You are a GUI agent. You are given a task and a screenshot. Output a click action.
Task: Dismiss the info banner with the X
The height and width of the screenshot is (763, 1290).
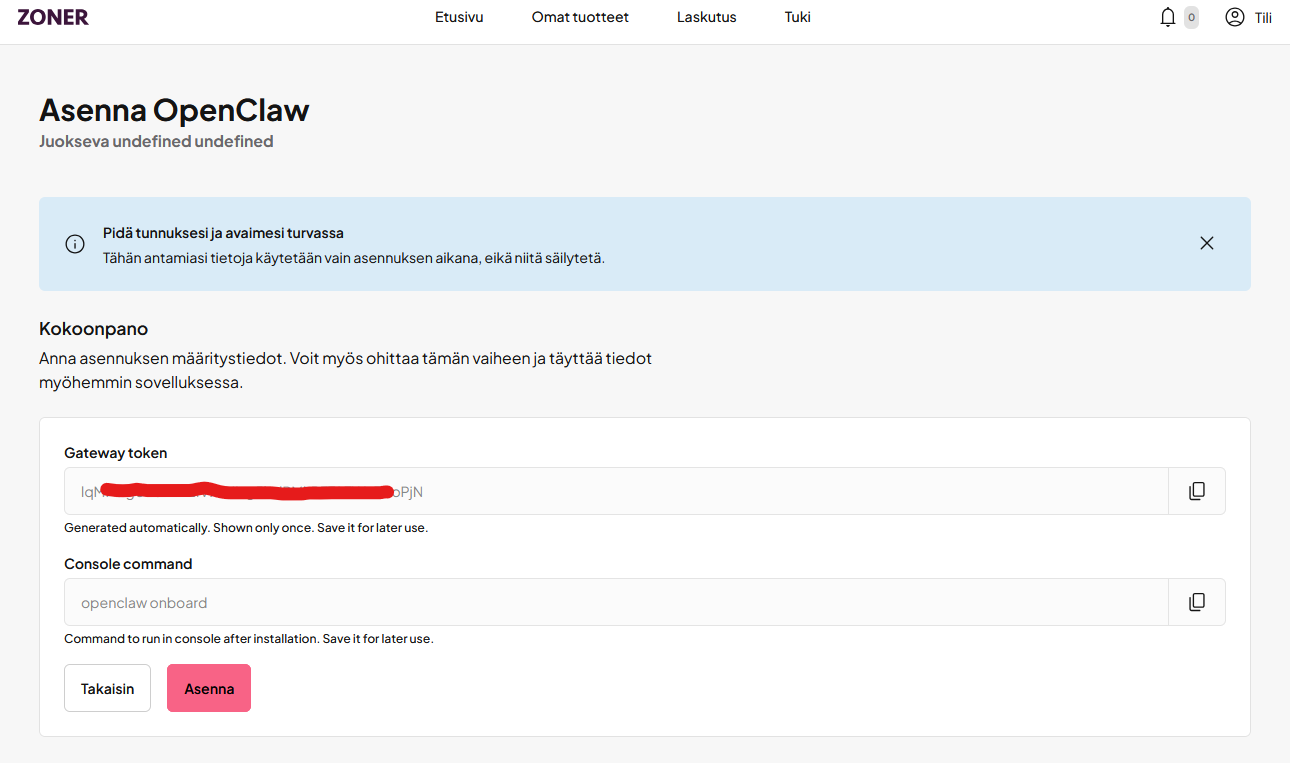click(1207, 243)
